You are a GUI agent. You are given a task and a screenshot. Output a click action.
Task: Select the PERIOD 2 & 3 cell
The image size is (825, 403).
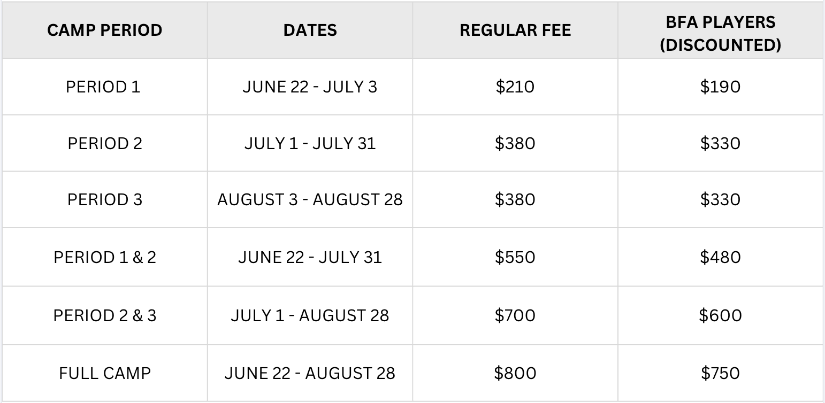(105, 315)
